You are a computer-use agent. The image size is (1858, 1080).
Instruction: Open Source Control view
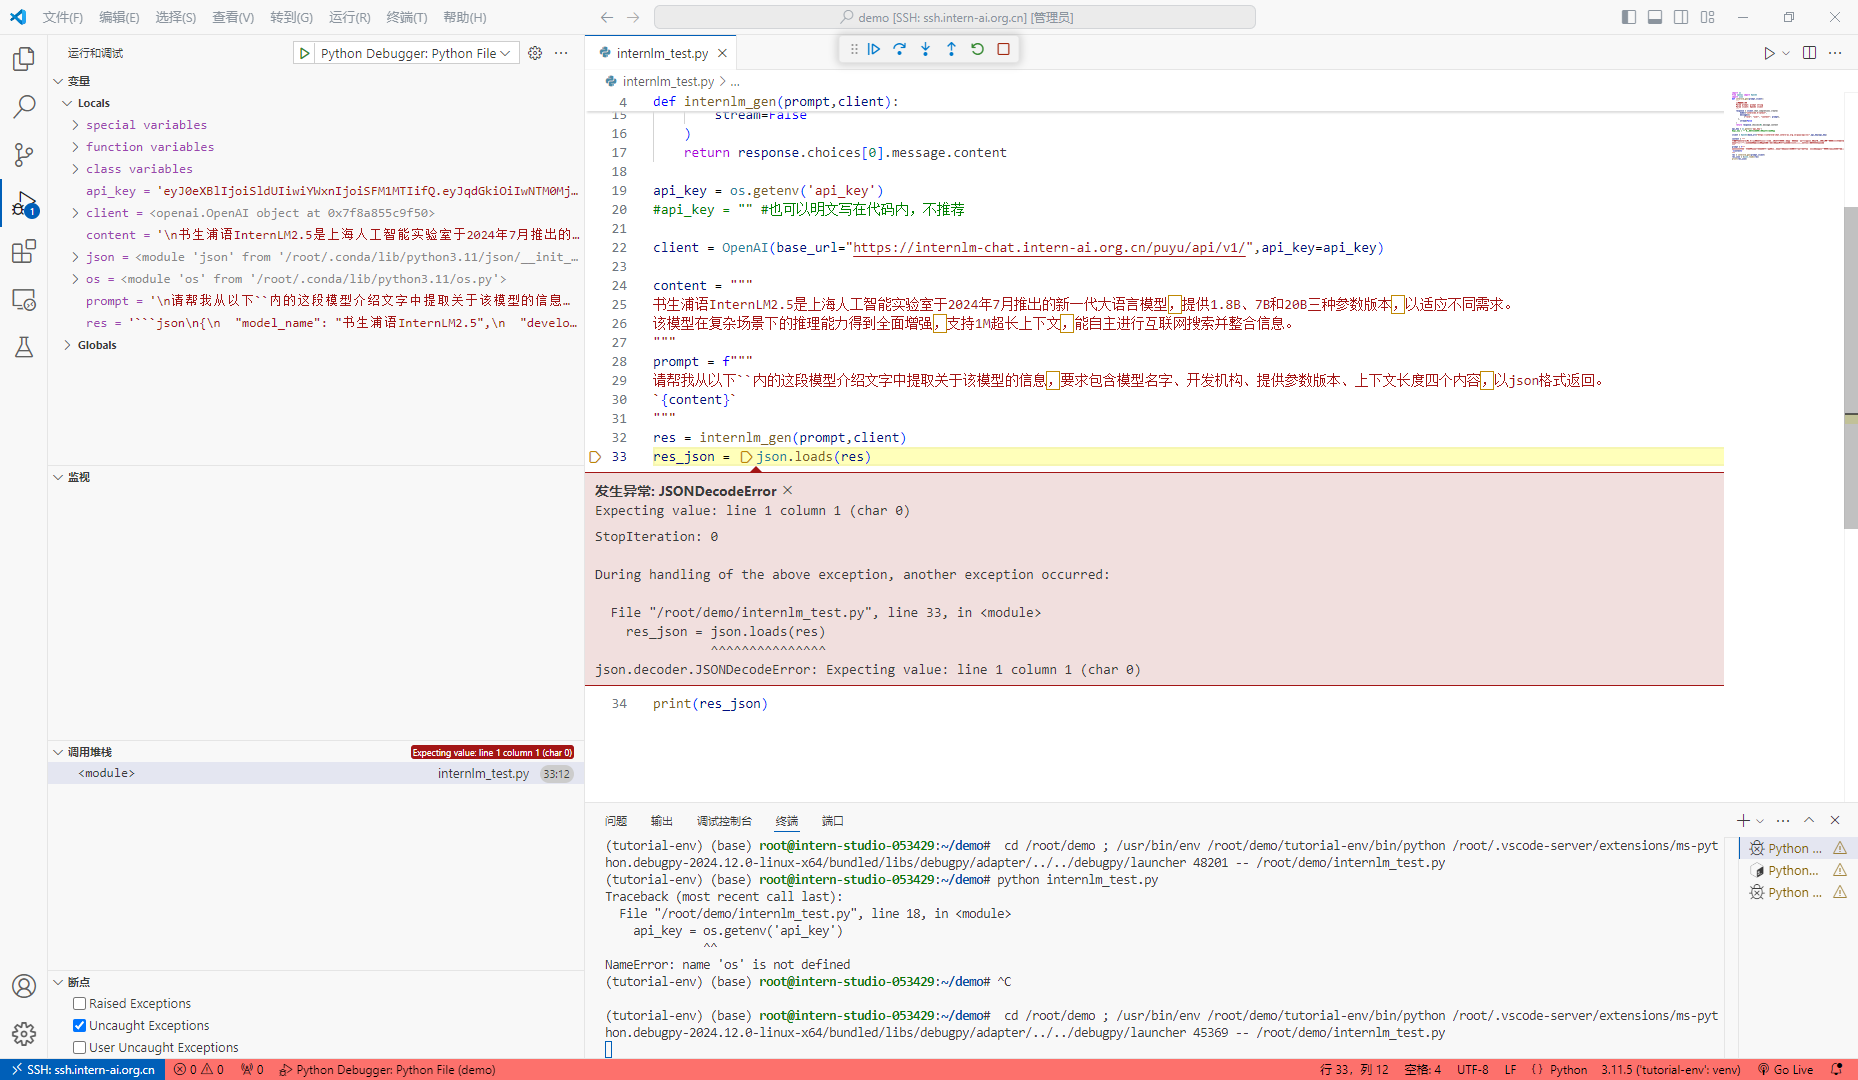tap(24, 155)
